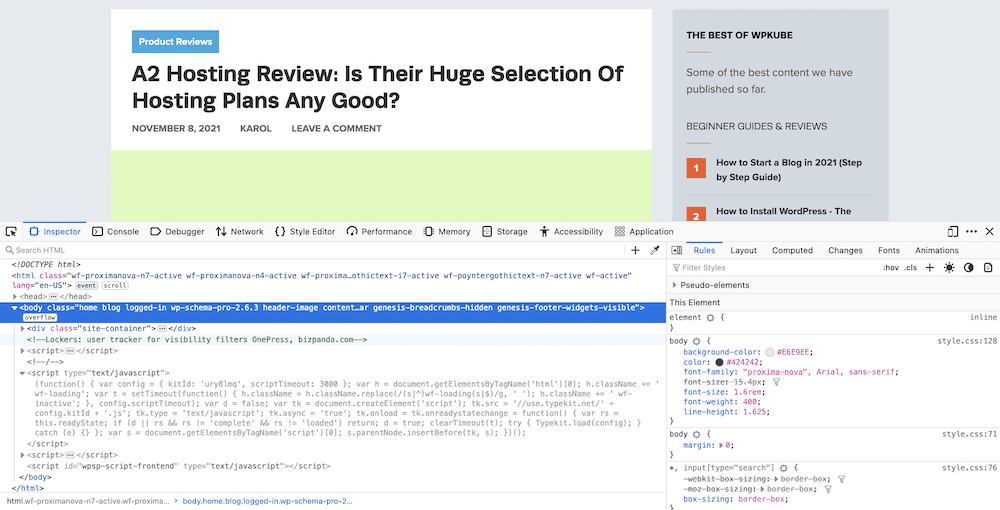1000x510 pixels.
Task: Click the Product Reviews category button
Action: pos(175,42)
